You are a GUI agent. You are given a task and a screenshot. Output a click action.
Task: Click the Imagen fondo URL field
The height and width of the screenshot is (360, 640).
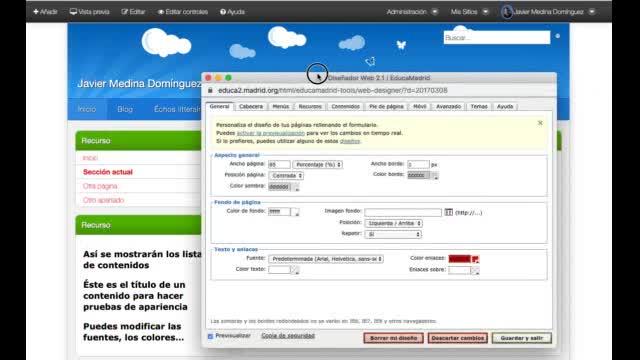click(x=403, y=212)
